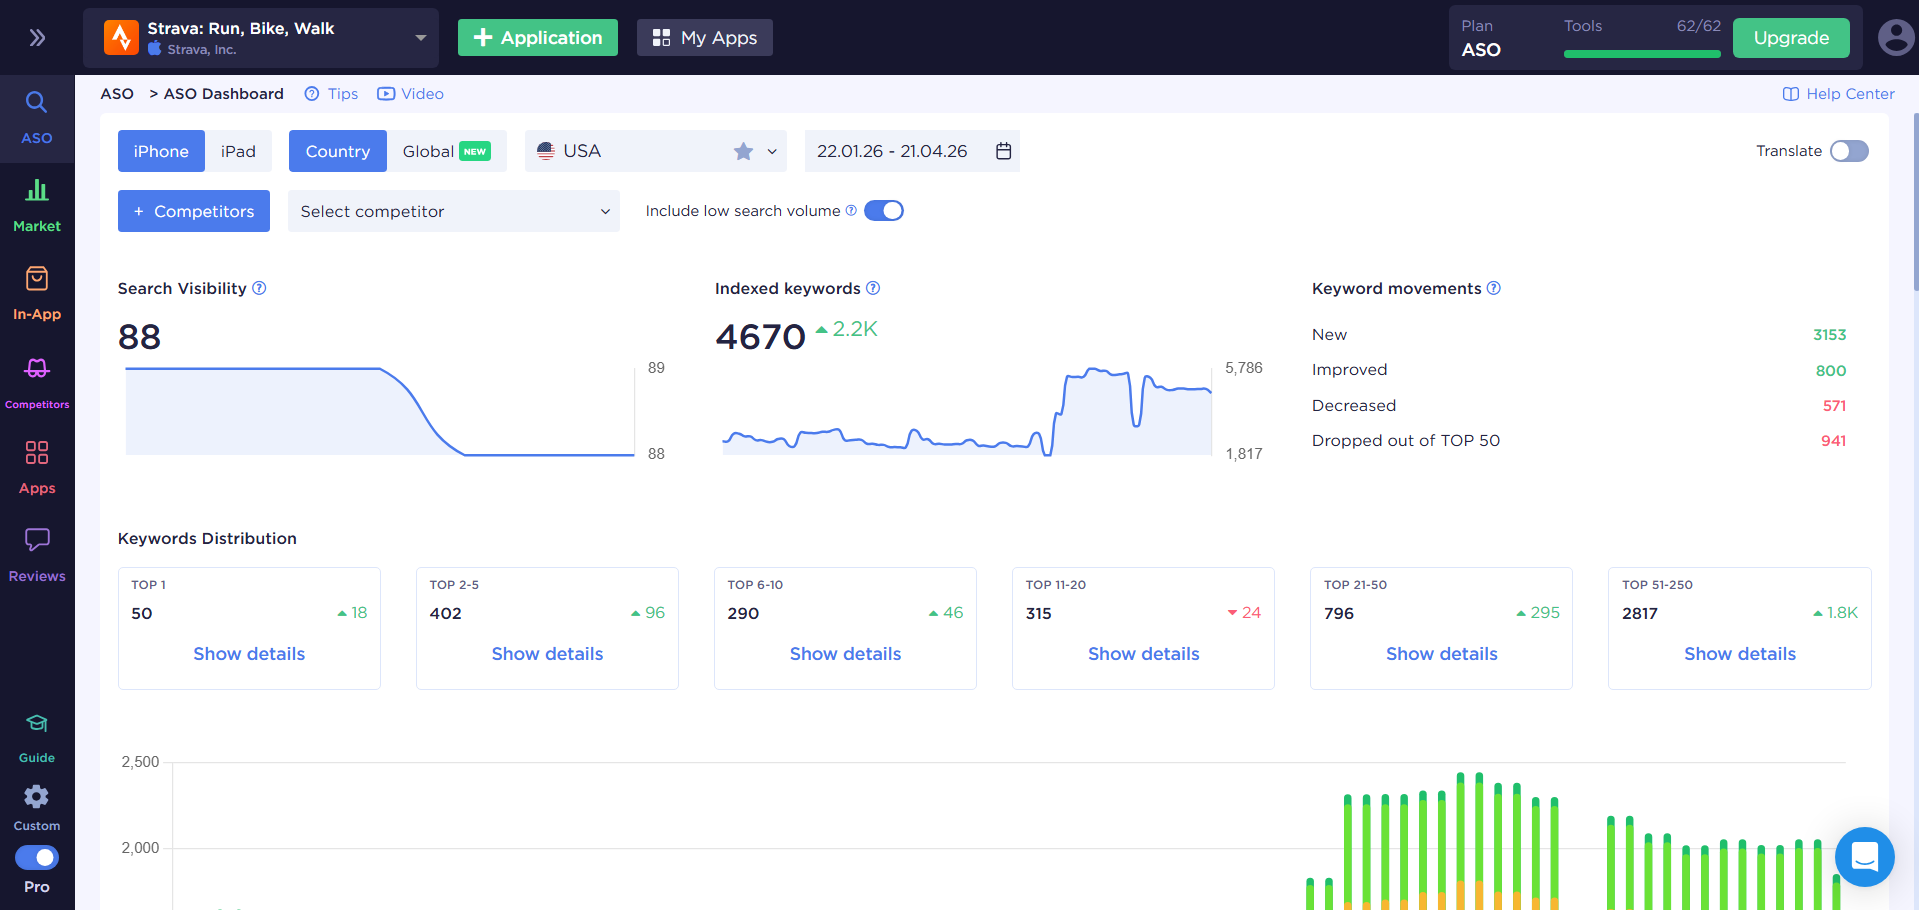
Task: Enable the Translate toggle
Action: [x=1848, y=151]
